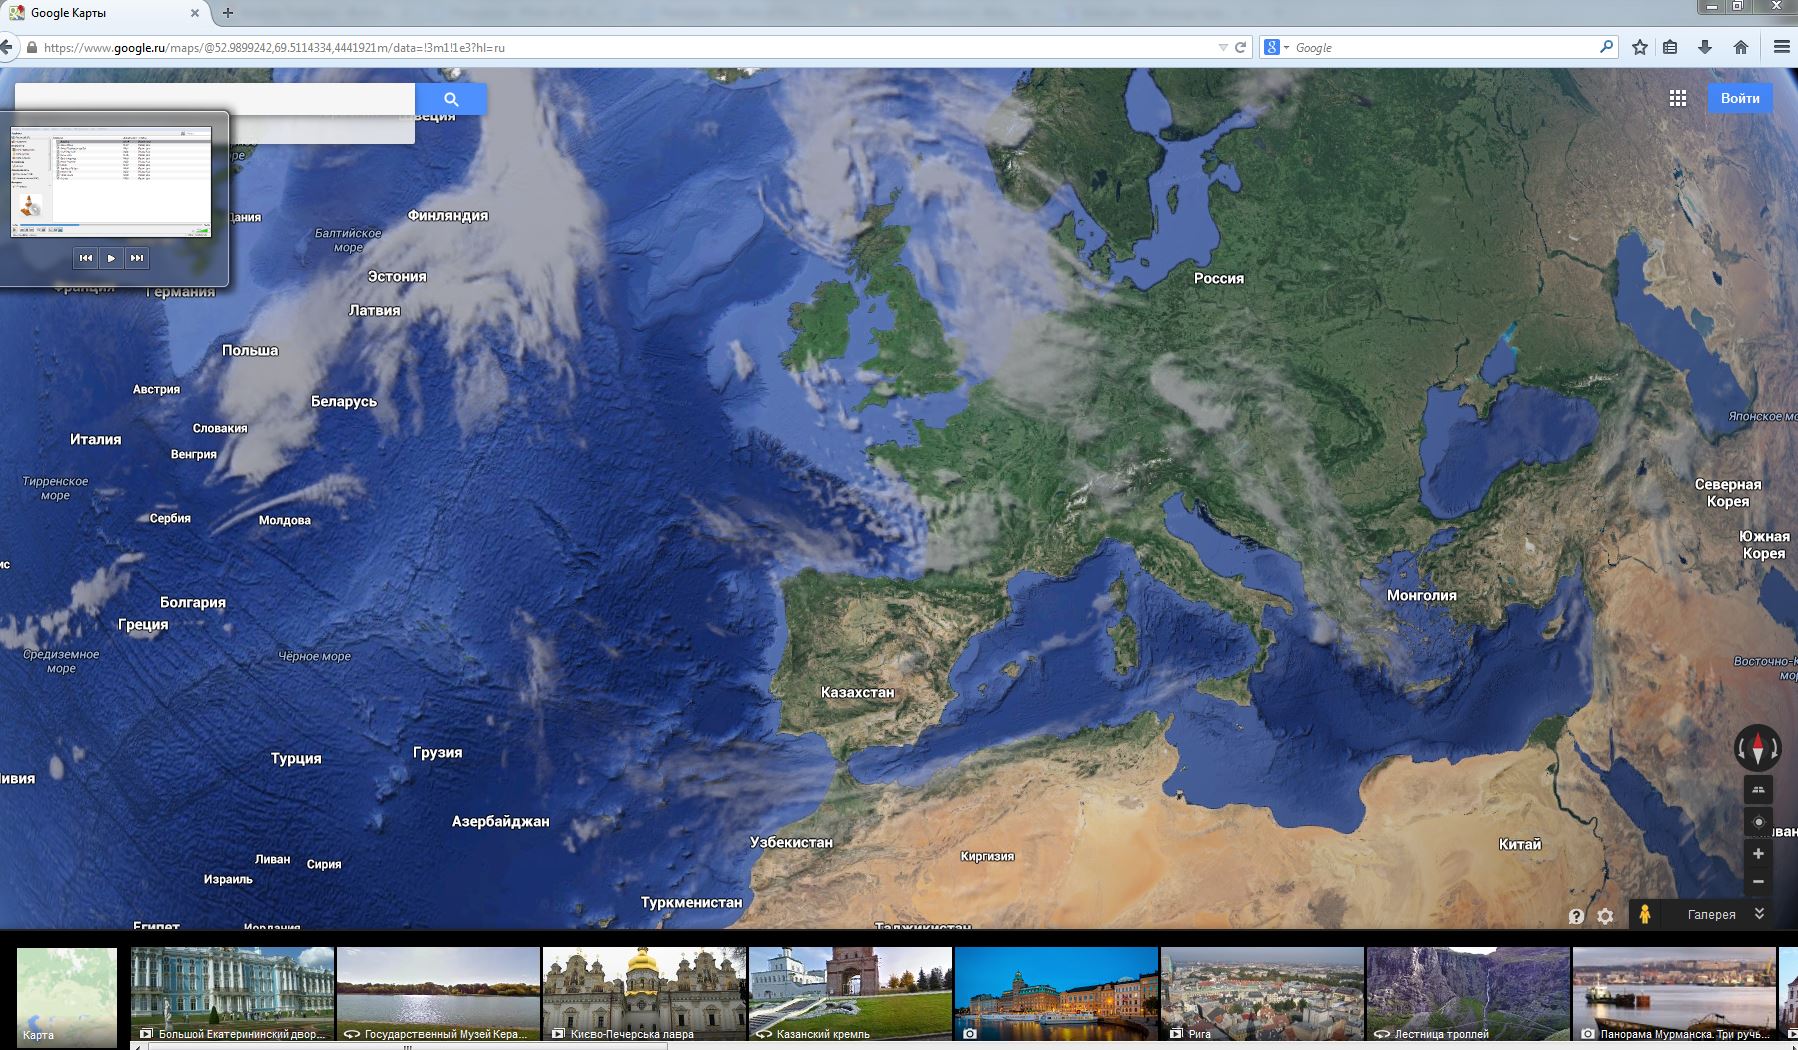Open the Лестница троллей panorama
1798x1050 pixels.
coord(1468,994)
